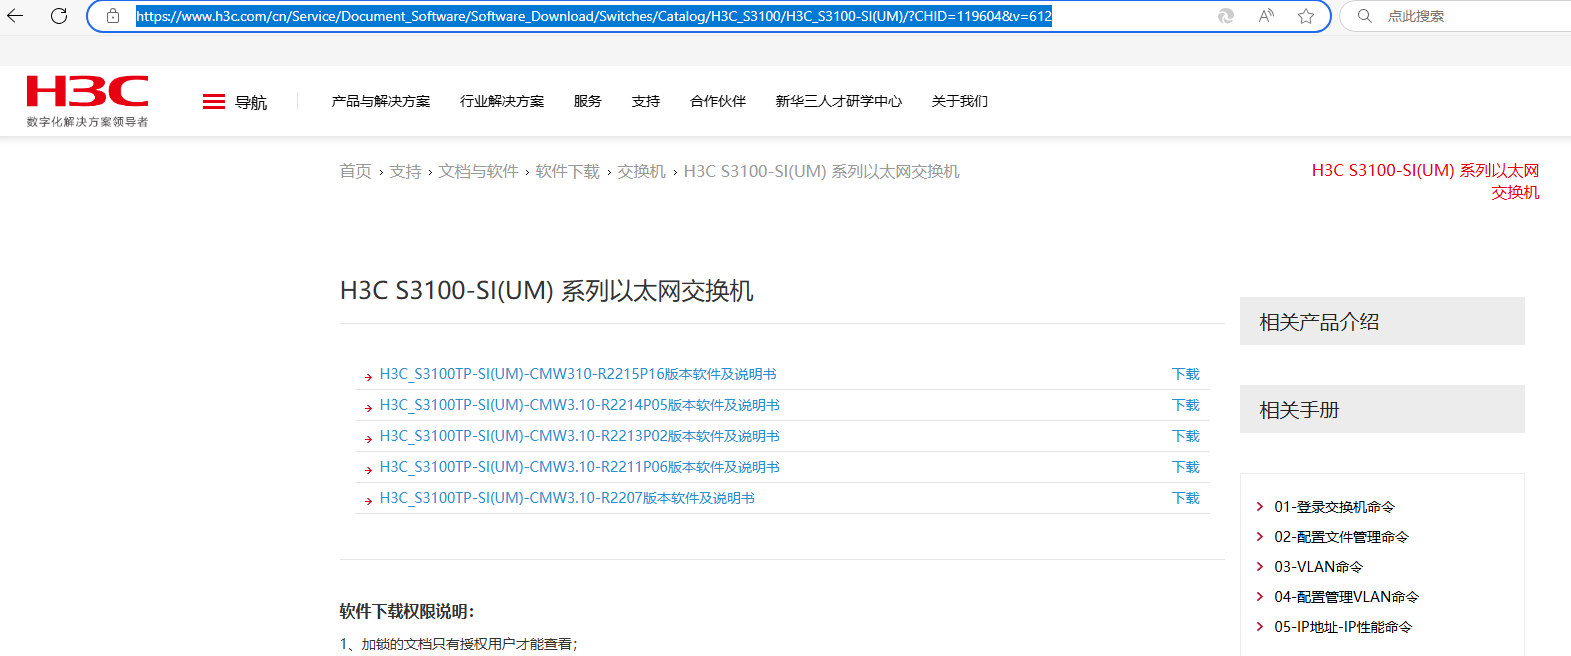Open CMW3.10-R2214P05 software version link
Image resolution: width=1571 pixels, height=656 pixels.
point(580,405)
